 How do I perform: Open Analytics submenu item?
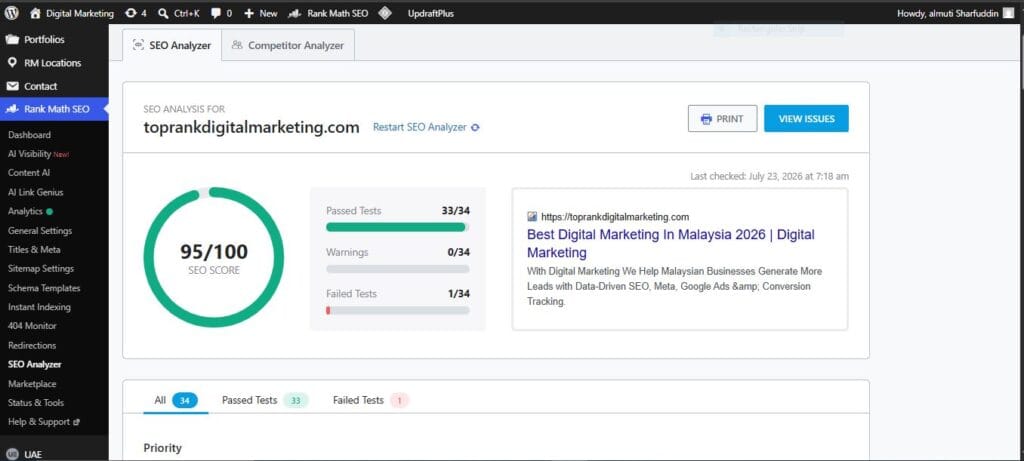[x=25, y=212]
